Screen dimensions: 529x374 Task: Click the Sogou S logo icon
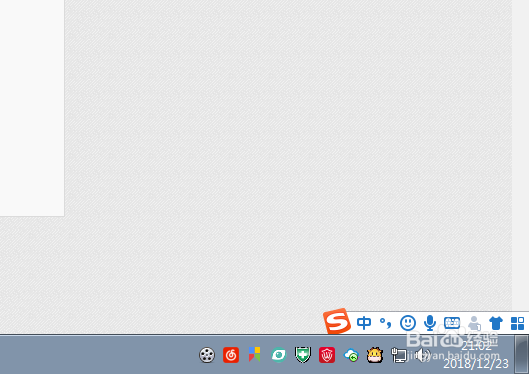click(336, 321)
